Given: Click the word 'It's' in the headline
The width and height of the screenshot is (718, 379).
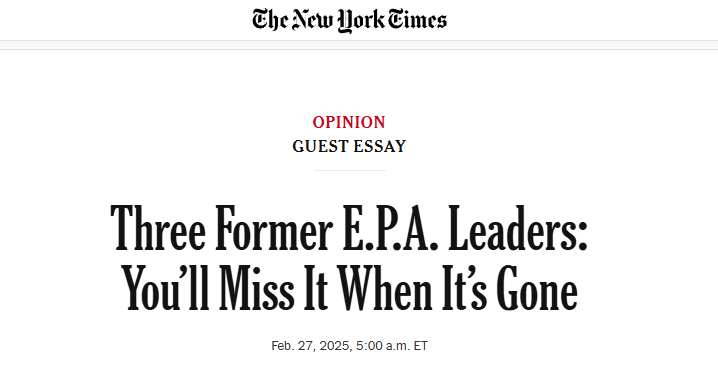Looking at the screenshot, I should click(464, 288).
